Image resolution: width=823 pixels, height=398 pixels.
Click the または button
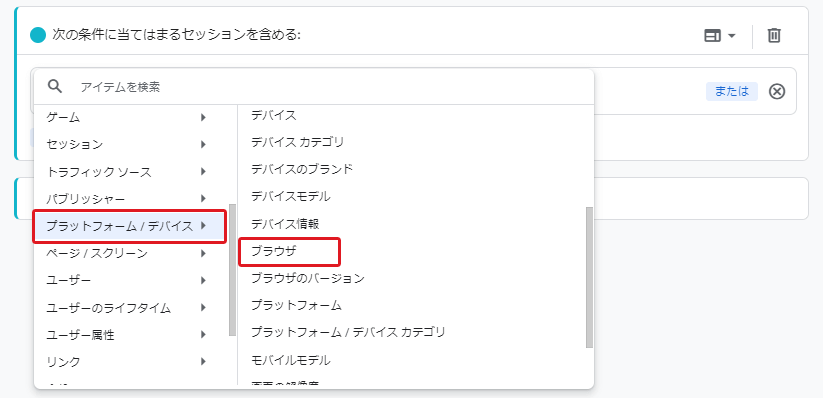[732, 91]
